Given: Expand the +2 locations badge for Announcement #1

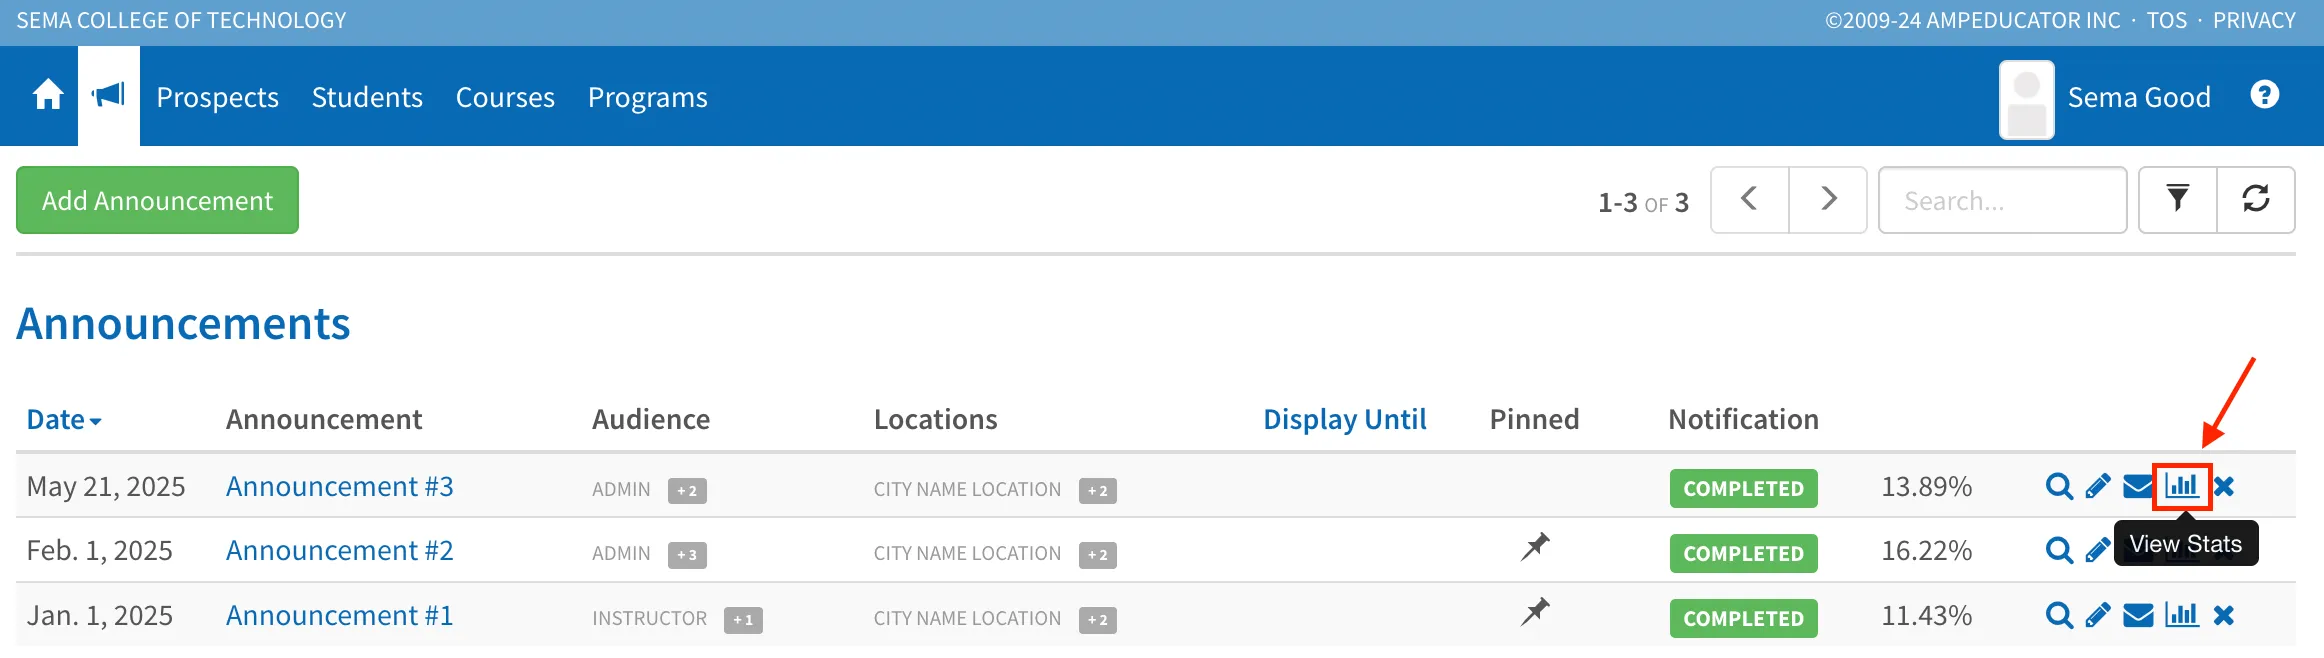Looking at the screenshot, I should point(1098,620).
